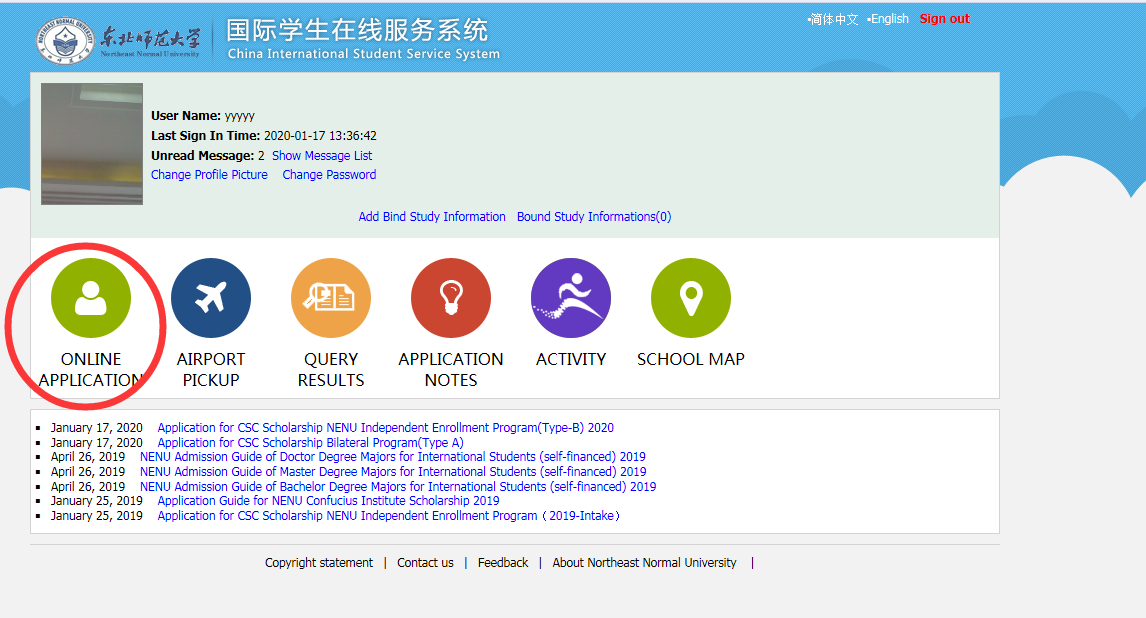
Task: Click the user profile picture thumbnail
Action: 92,144
